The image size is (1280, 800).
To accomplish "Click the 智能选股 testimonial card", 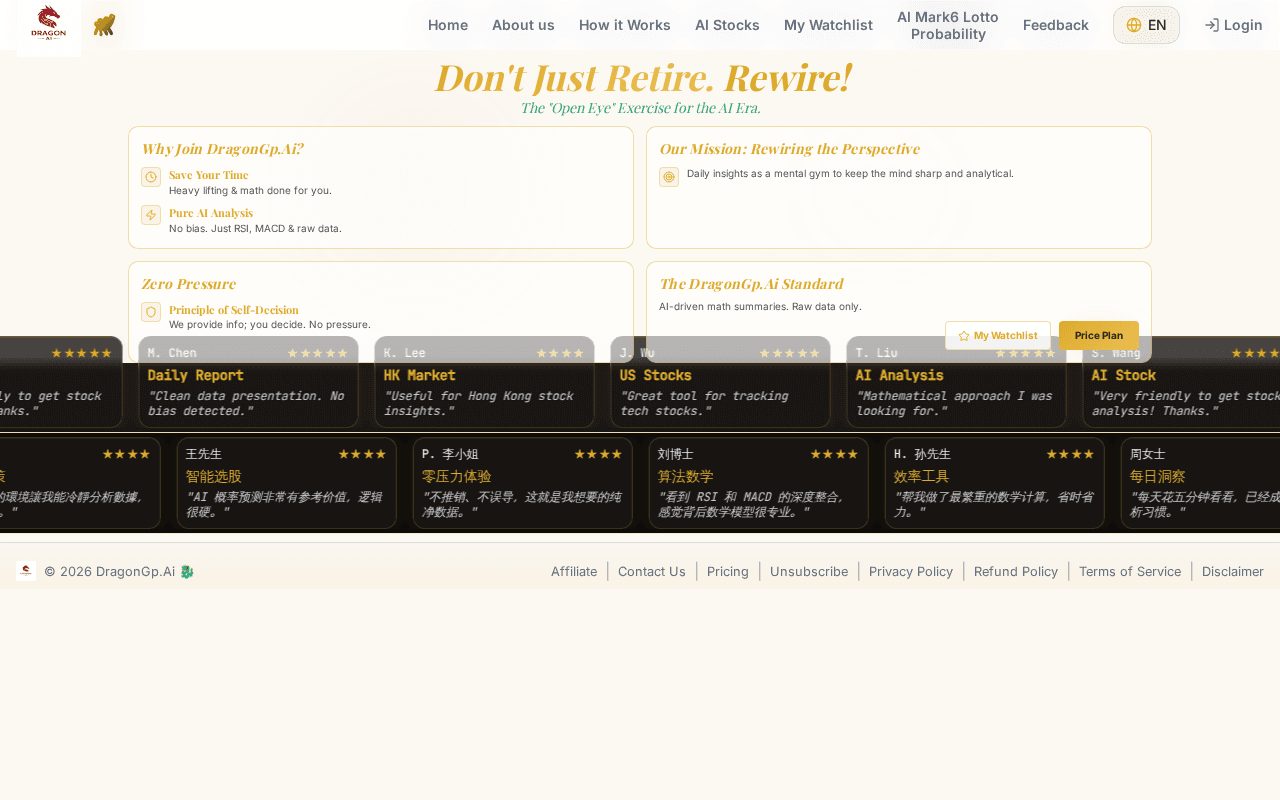I will coord(286,483).
